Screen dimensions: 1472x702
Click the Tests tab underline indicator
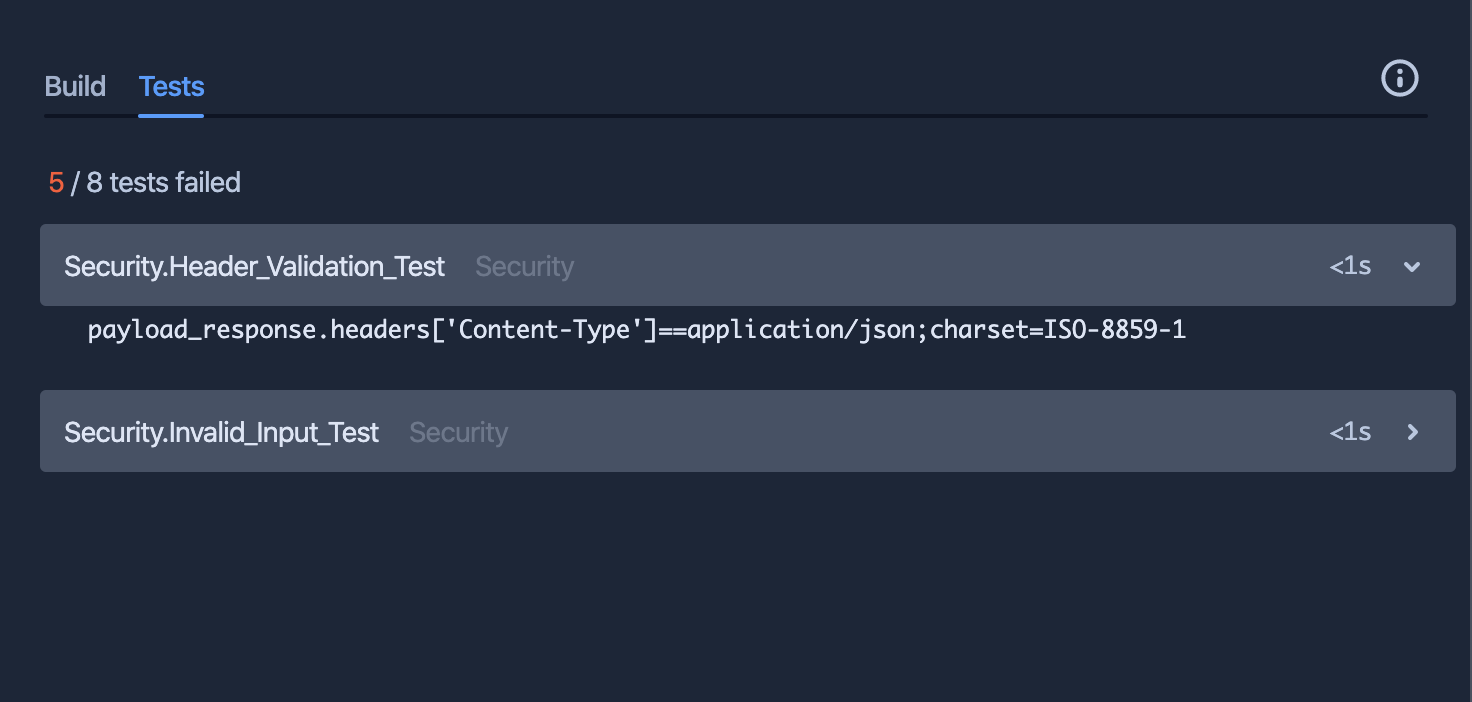click(170, 117)
